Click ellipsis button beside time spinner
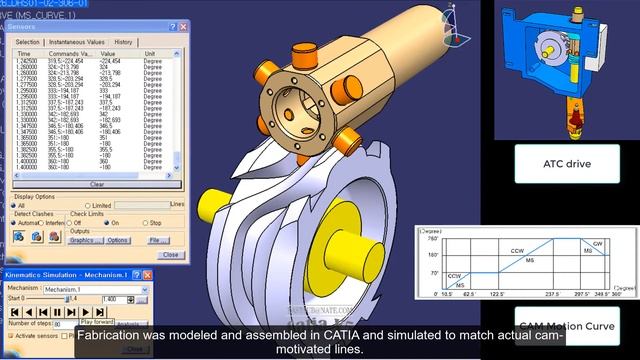This screenshot has height=360, width=640. pos(142,300)
